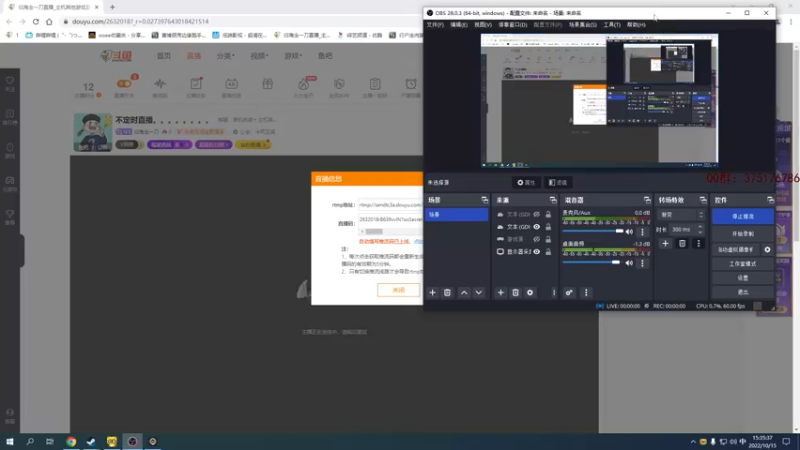The width and height of the screenshot is (800, 450).
Task: Toggle lock on second Text (GDI) source
Action: point(548,227)
